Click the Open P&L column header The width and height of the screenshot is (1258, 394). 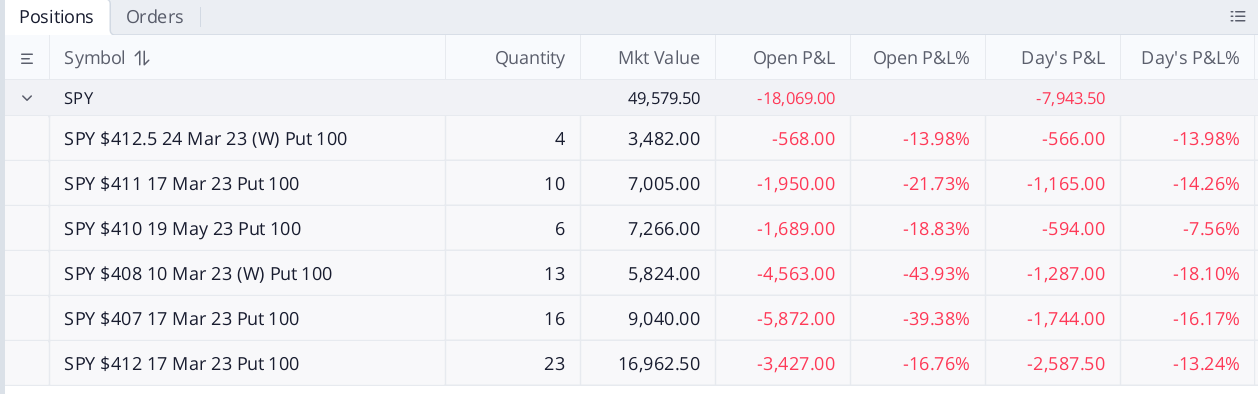tap(794, 58)
